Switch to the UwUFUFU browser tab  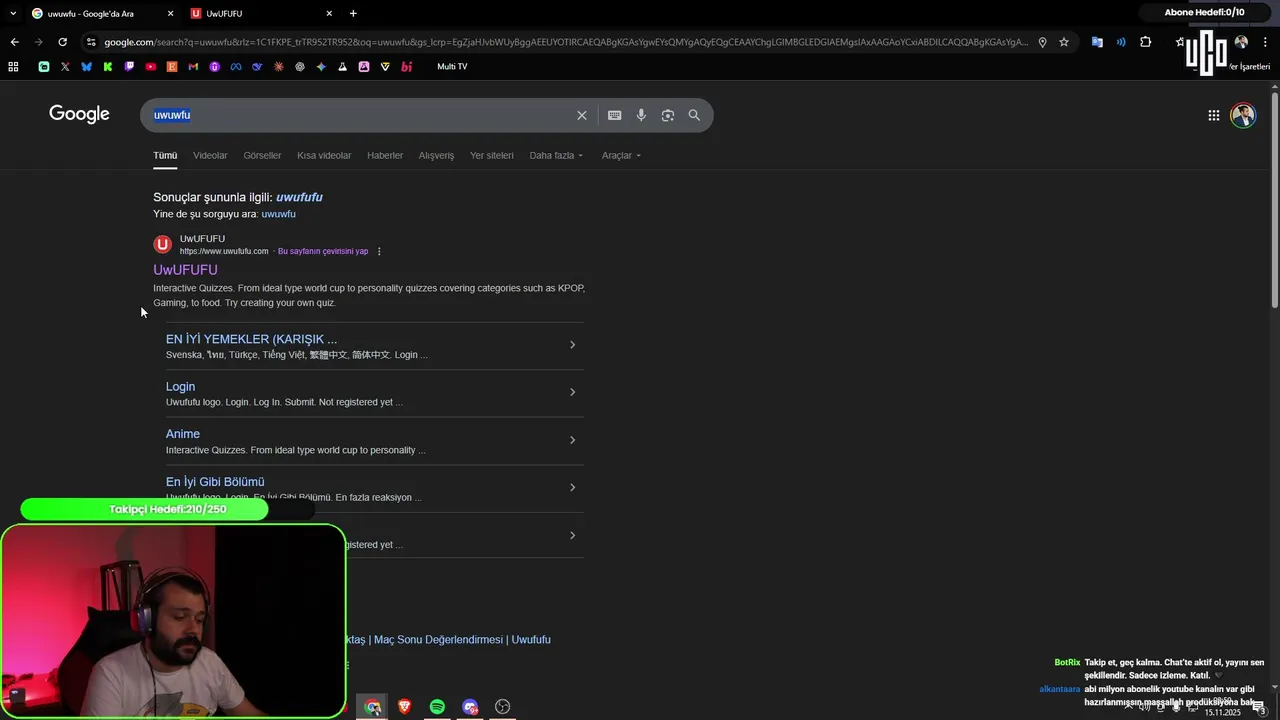[260, 14]
